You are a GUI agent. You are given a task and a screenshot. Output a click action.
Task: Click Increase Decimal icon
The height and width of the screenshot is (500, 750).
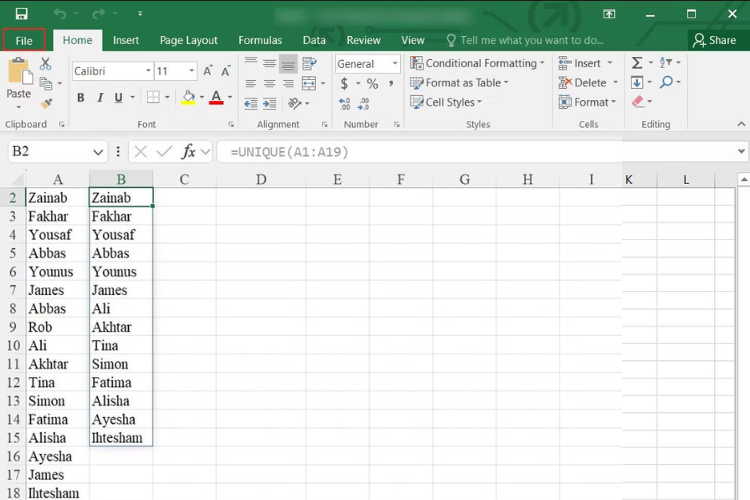point(344,104)
